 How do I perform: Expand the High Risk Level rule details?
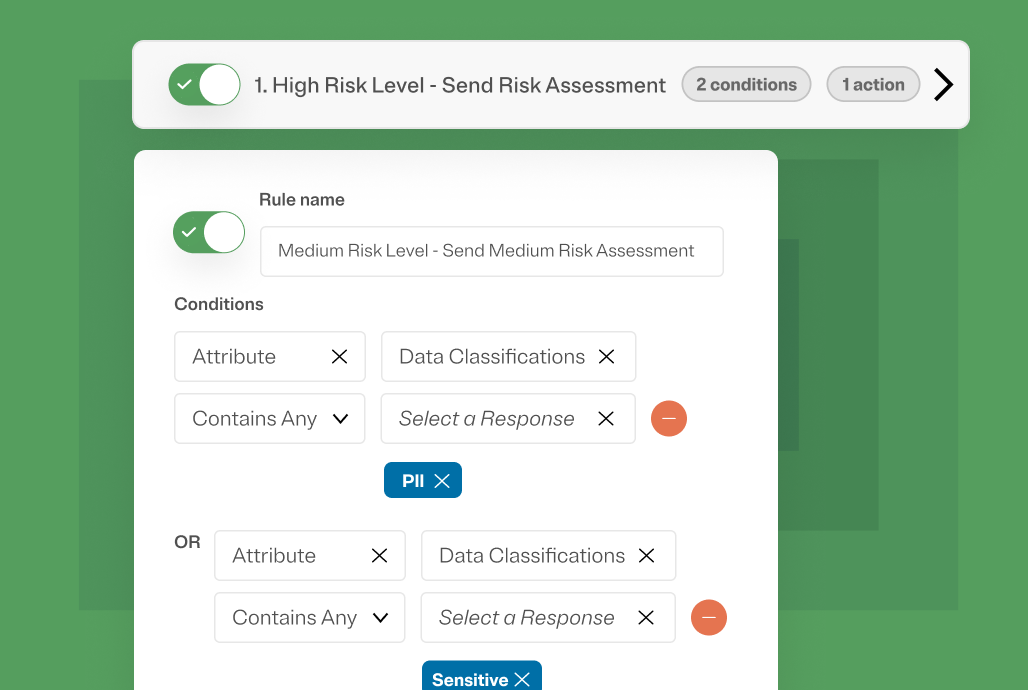click(943, 84)
